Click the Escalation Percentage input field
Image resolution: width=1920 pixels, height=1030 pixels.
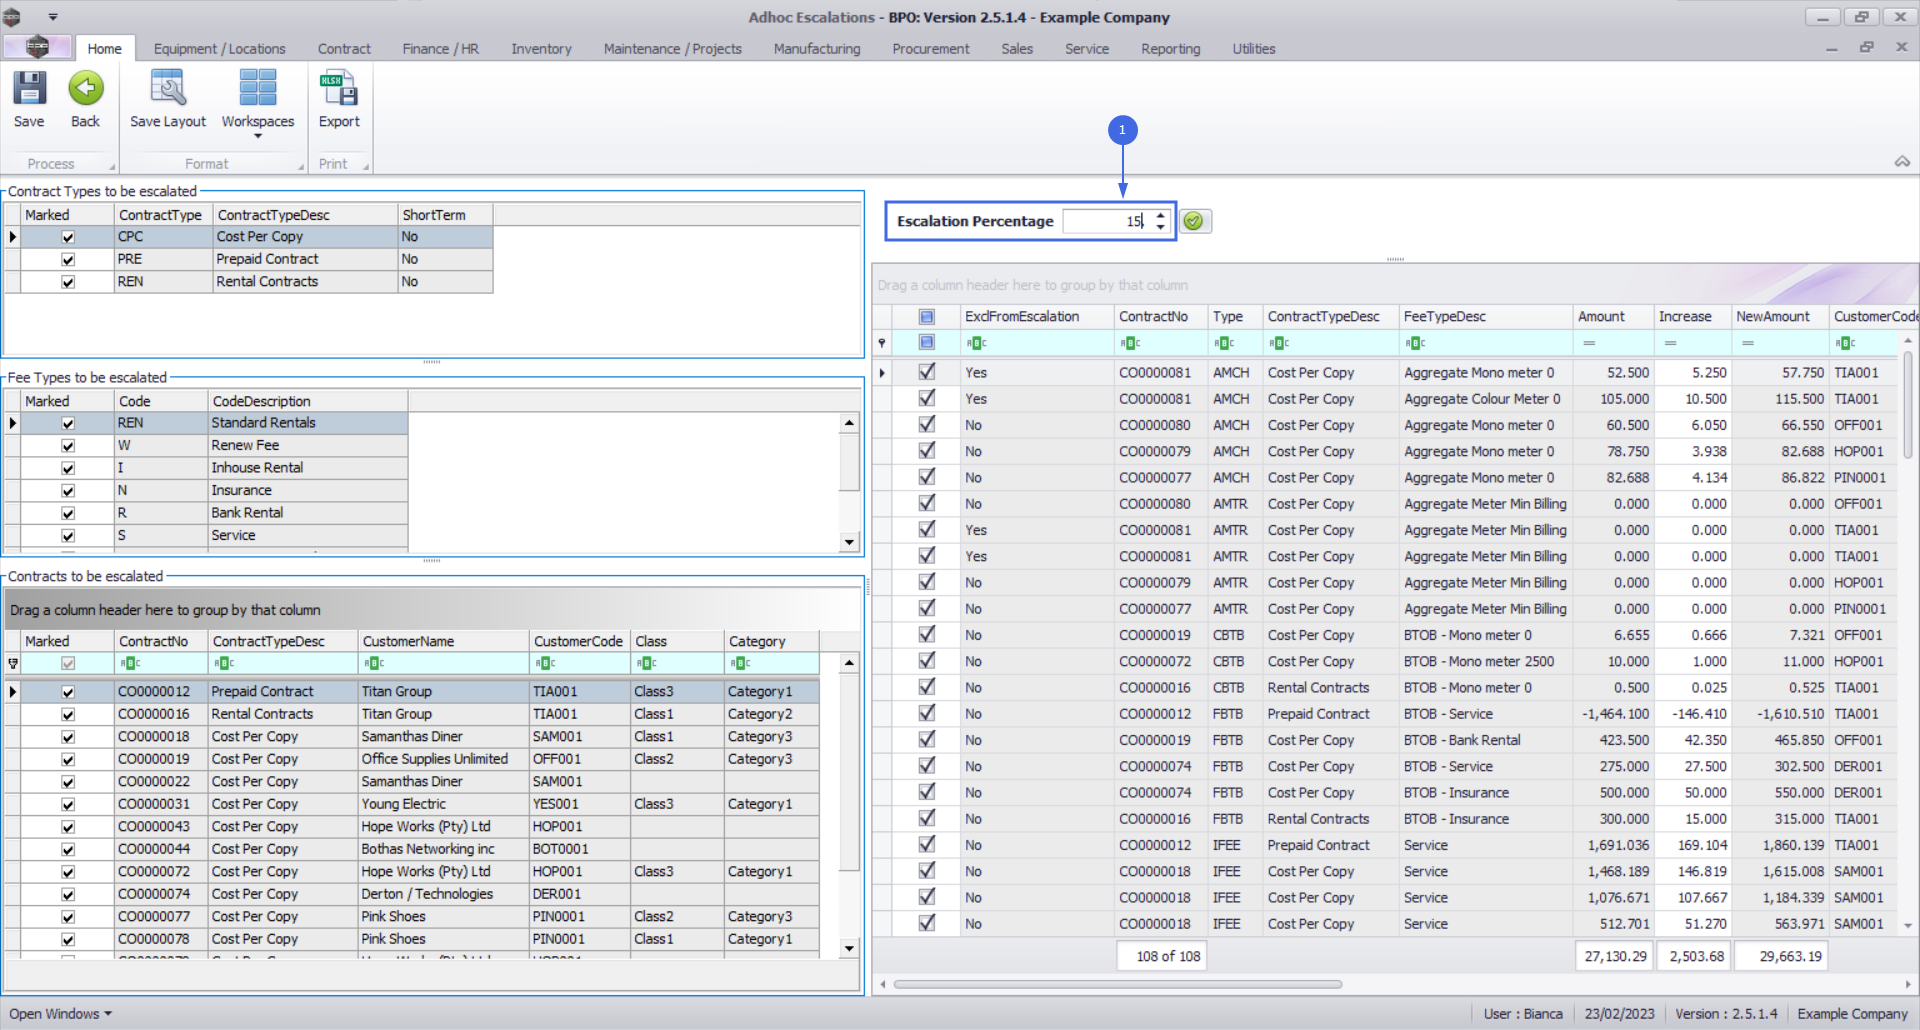[1105, 221]
